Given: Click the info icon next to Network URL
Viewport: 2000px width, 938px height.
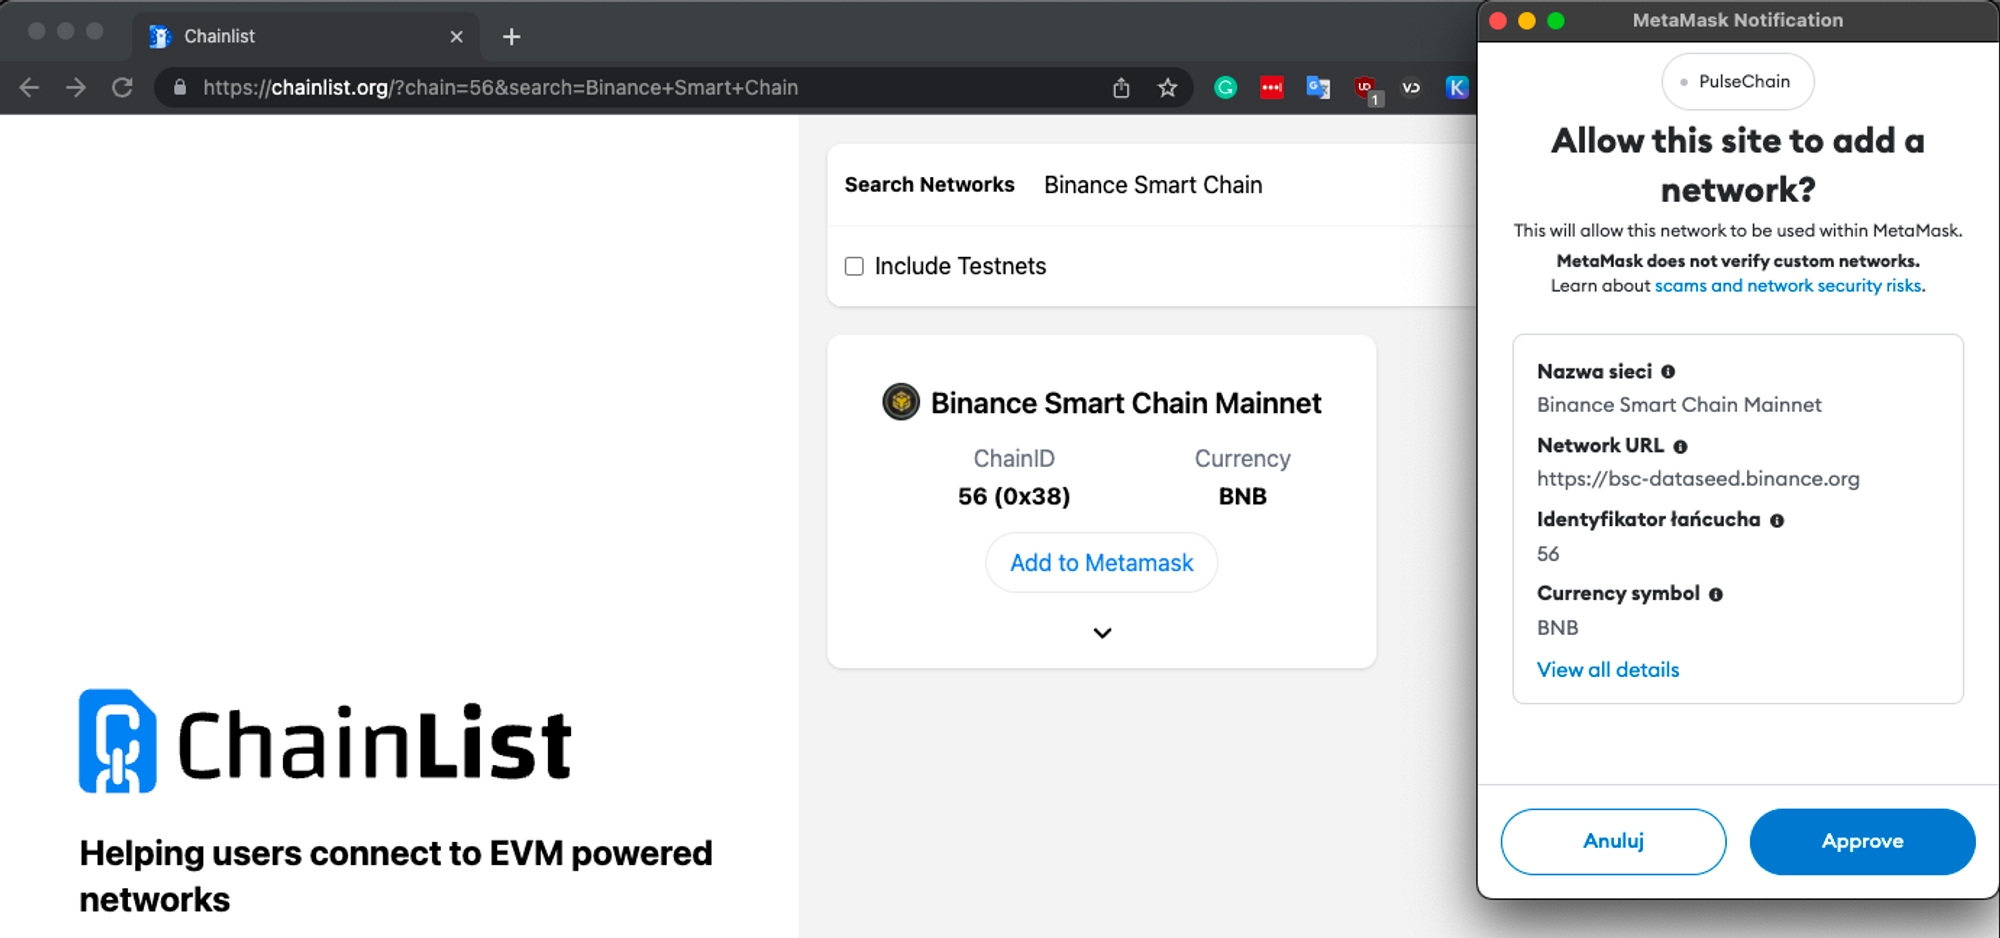Looking at the screenshot, I should tap(1680, 447).
